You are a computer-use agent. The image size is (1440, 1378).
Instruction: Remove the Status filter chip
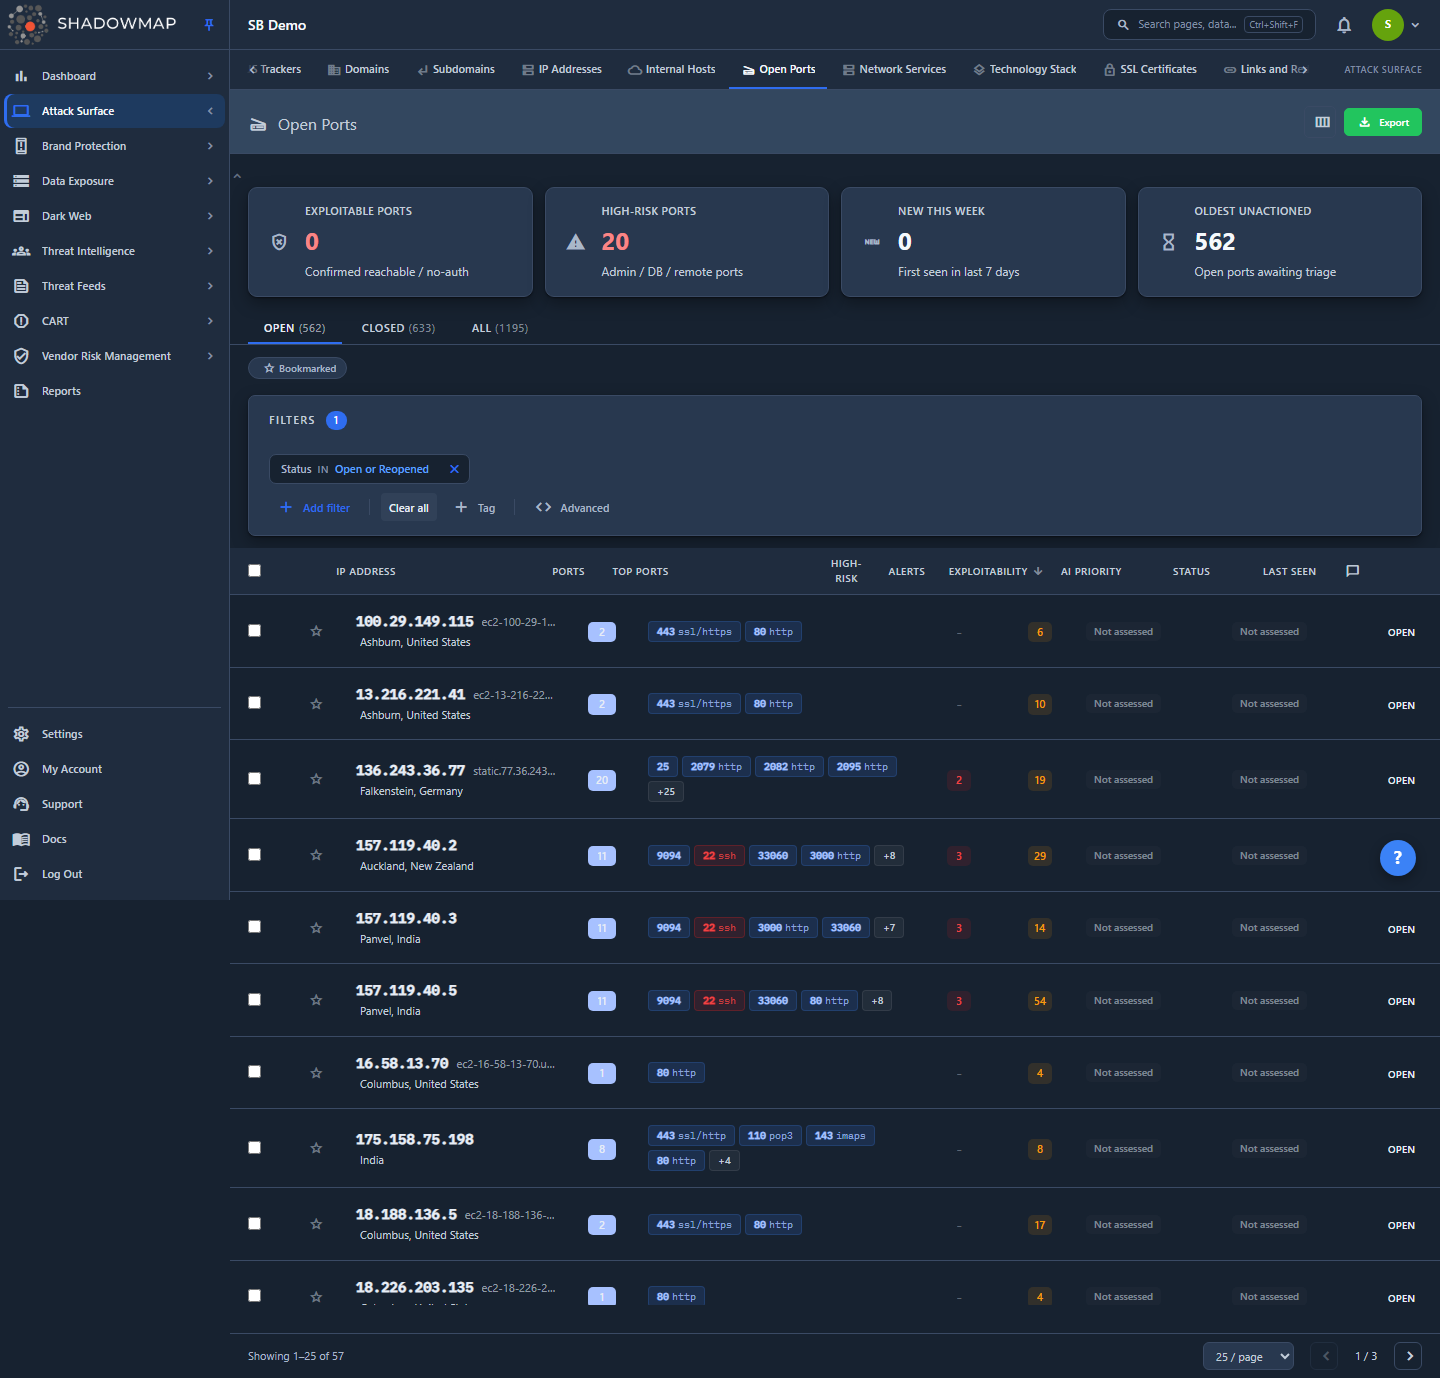[454, 469]
